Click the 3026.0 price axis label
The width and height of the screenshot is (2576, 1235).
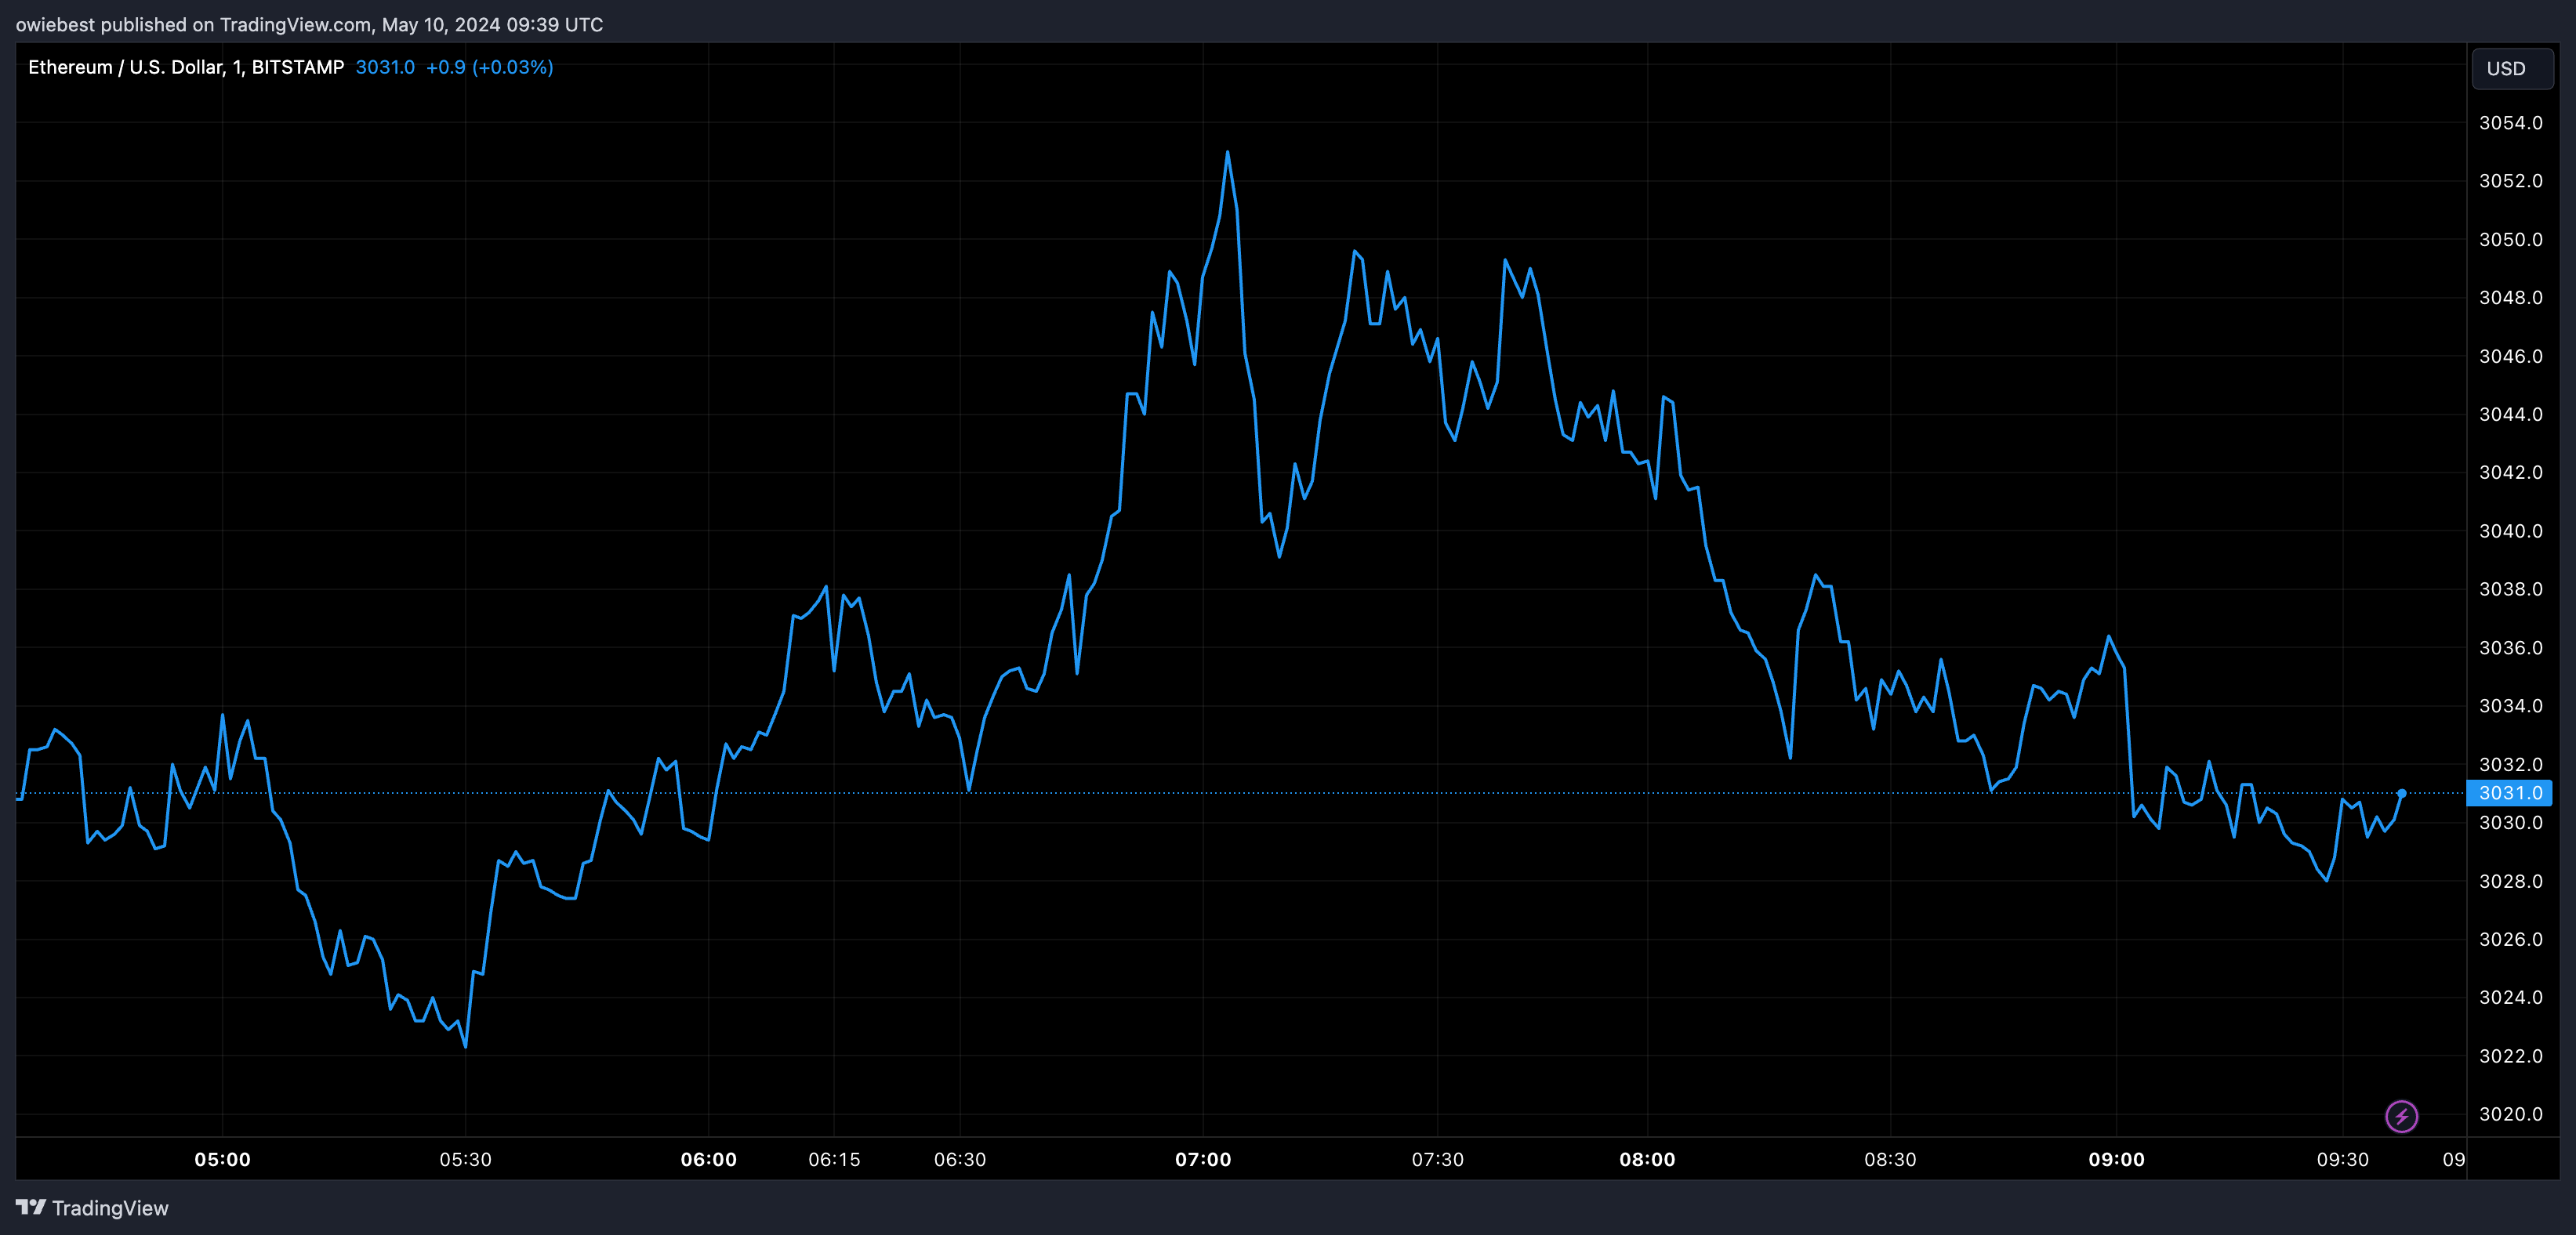[x=2510, y=939]
